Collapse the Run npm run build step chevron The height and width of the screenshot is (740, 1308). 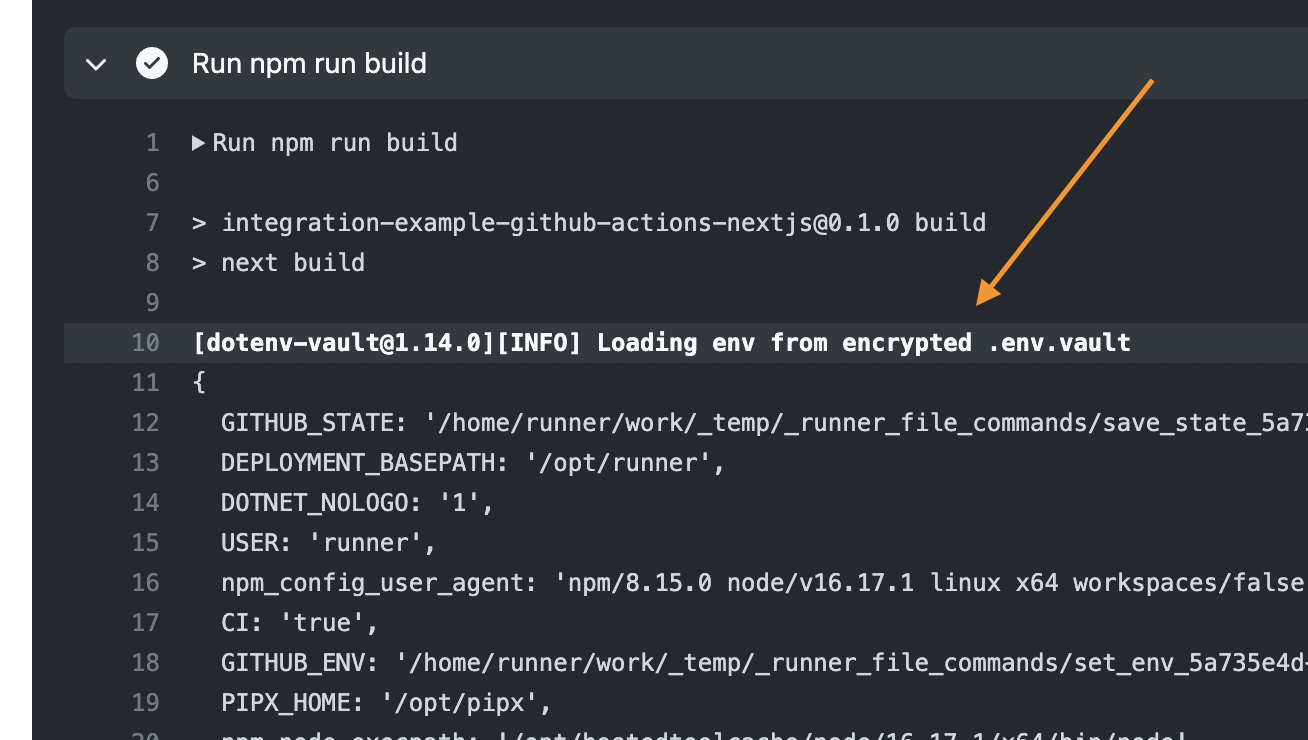(96, 64)
